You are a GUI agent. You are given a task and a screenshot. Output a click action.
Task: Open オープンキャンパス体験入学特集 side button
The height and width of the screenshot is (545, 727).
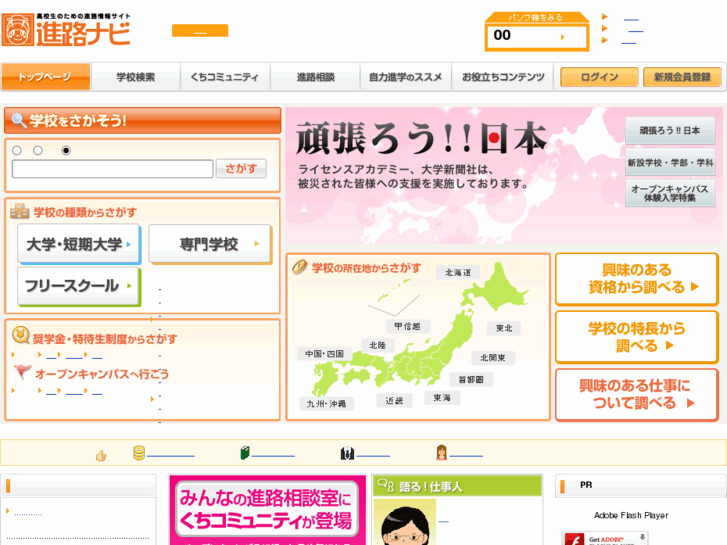[670, 193]
